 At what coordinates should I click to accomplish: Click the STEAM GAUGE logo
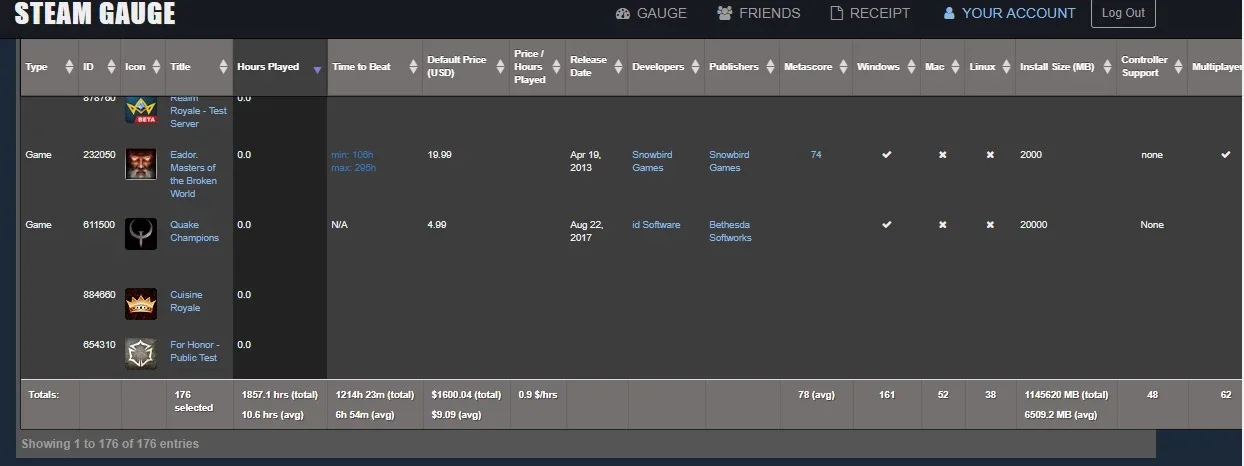[x=95, y=13]
